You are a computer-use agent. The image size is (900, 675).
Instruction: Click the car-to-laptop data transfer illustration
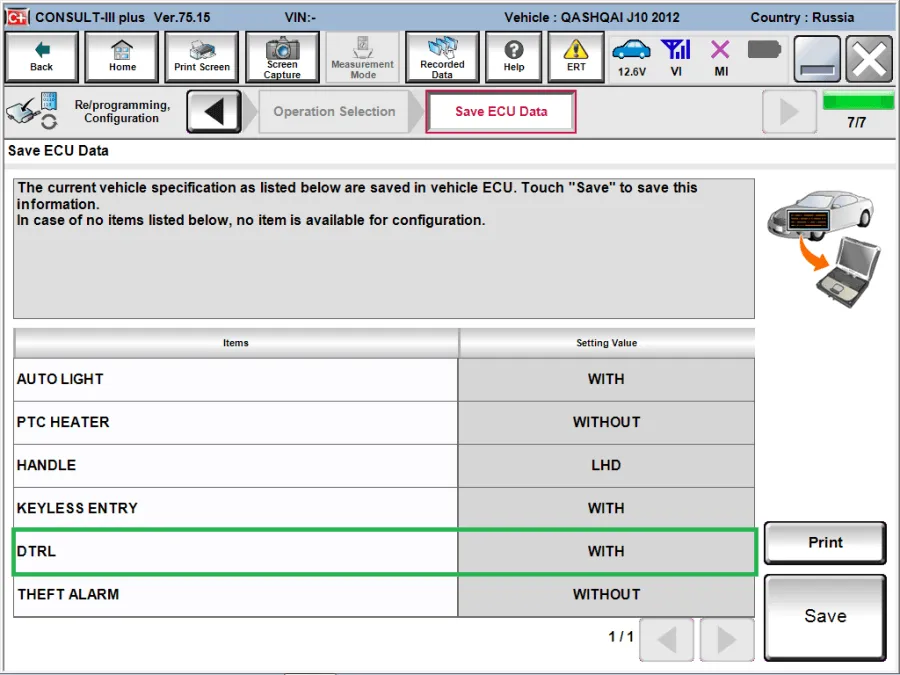[824, 247]
